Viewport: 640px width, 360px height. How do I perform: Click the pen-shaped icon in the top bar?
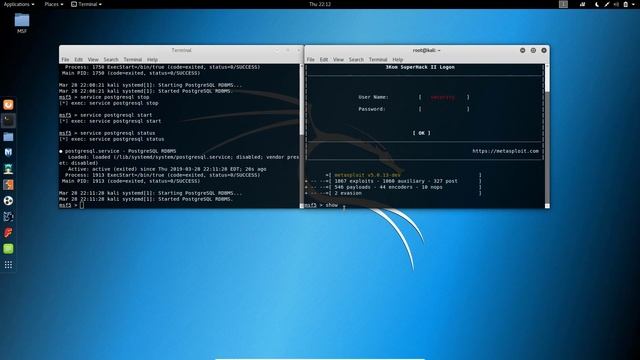tap(607, 4)
